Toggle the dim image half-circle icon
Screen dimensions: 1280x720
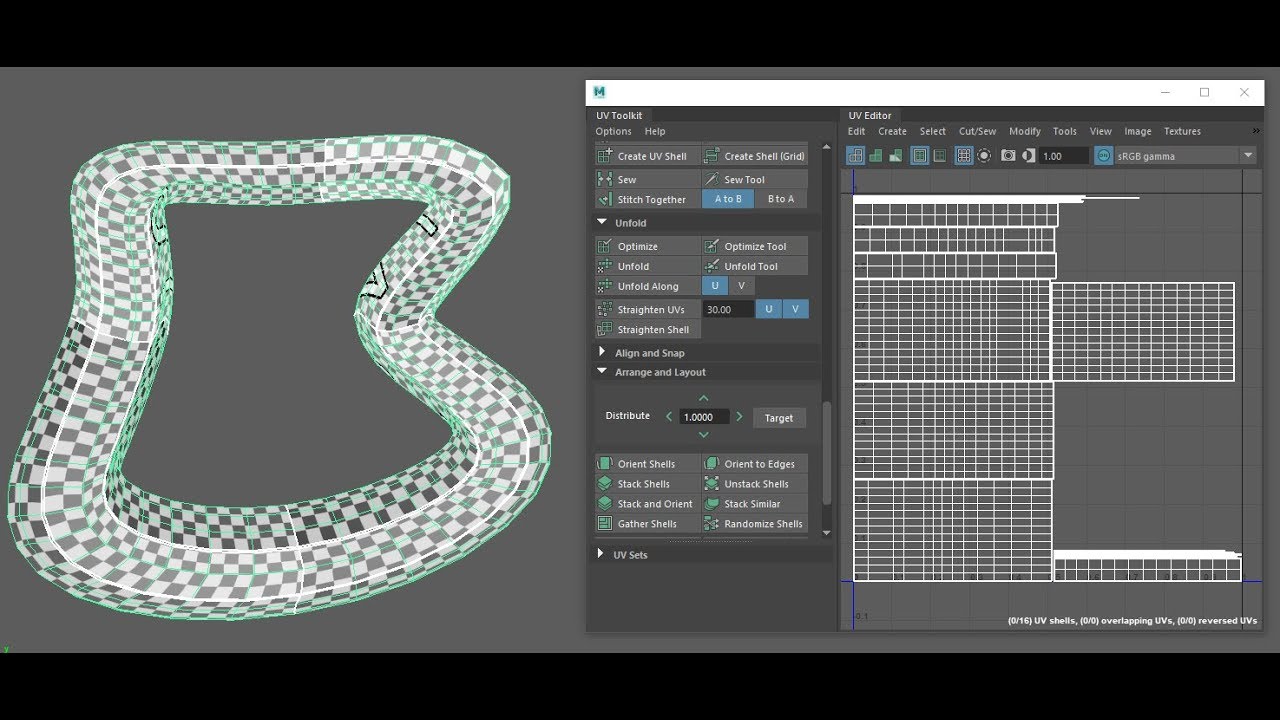[1028, 156]
